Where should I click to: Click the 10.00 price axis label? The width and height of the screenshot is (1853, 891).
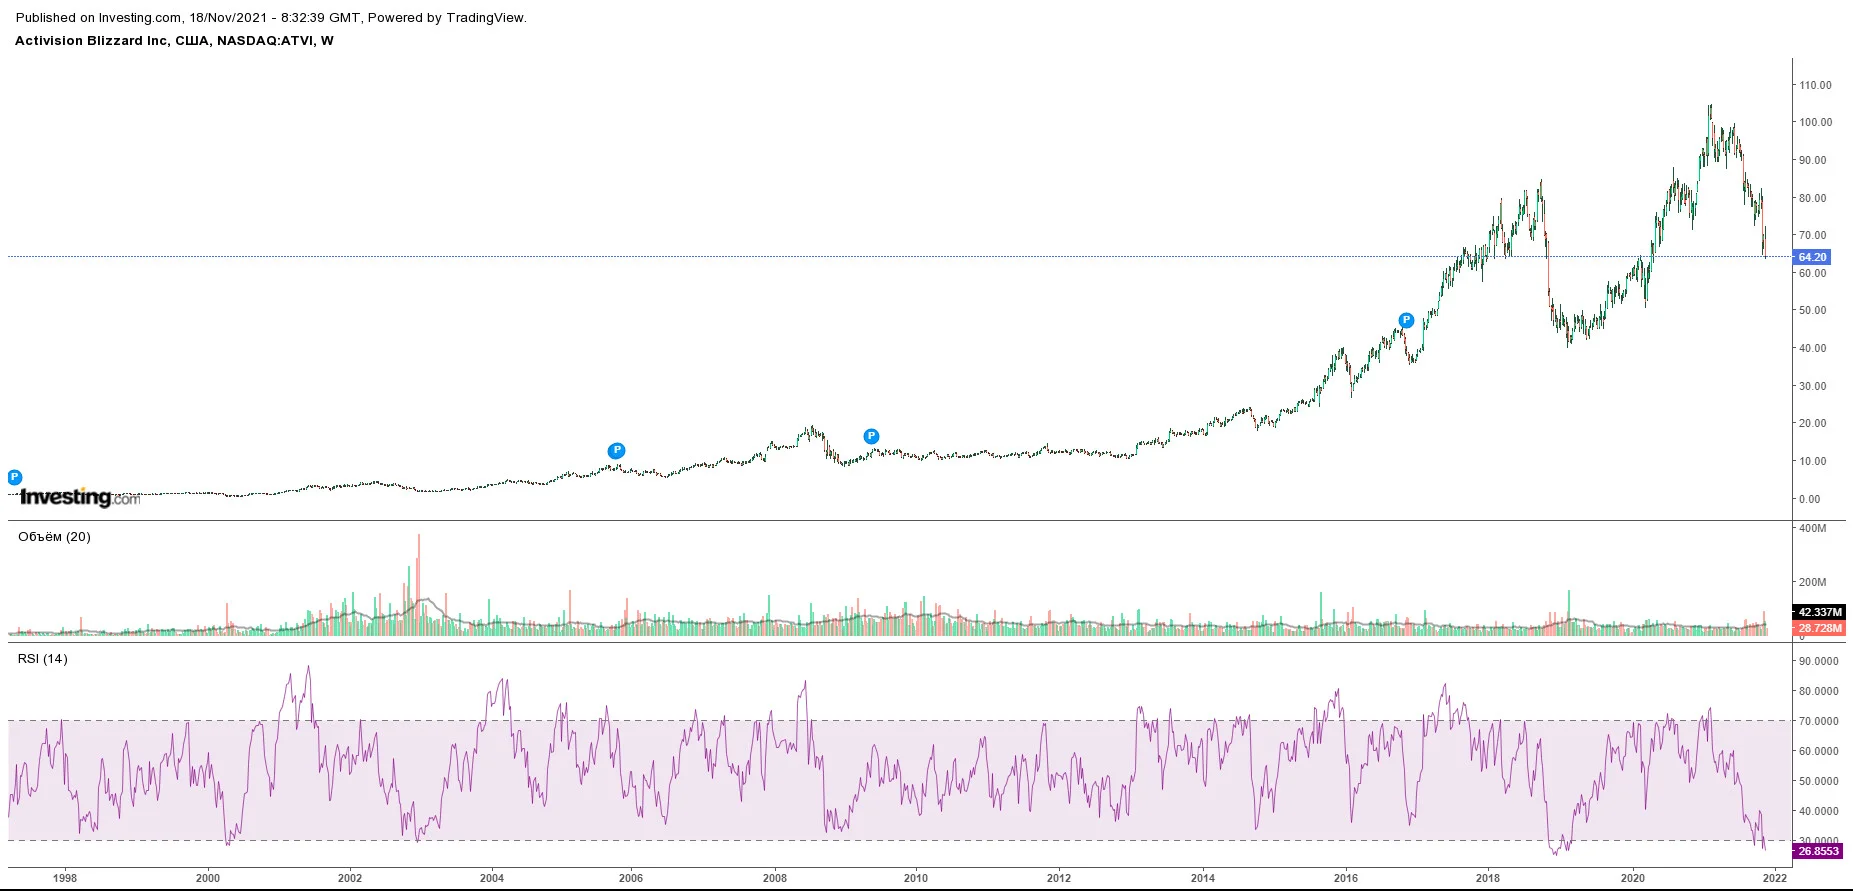coord(1813,461)
